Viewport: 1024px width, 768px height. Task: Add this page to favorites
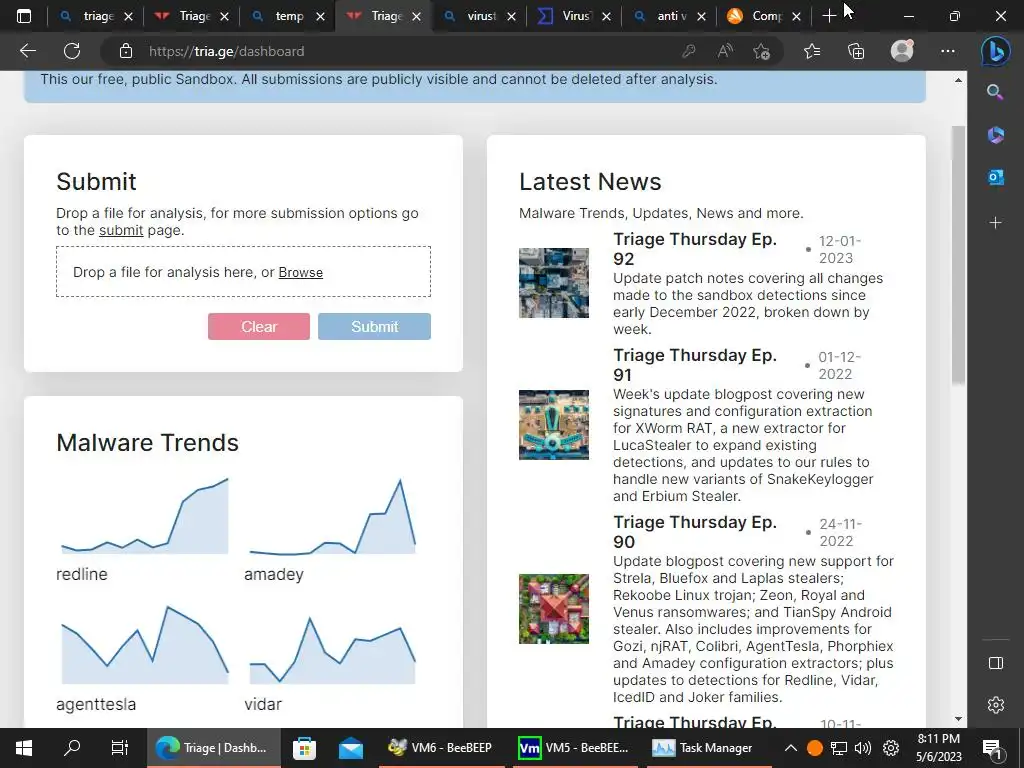tap(761, 51)
